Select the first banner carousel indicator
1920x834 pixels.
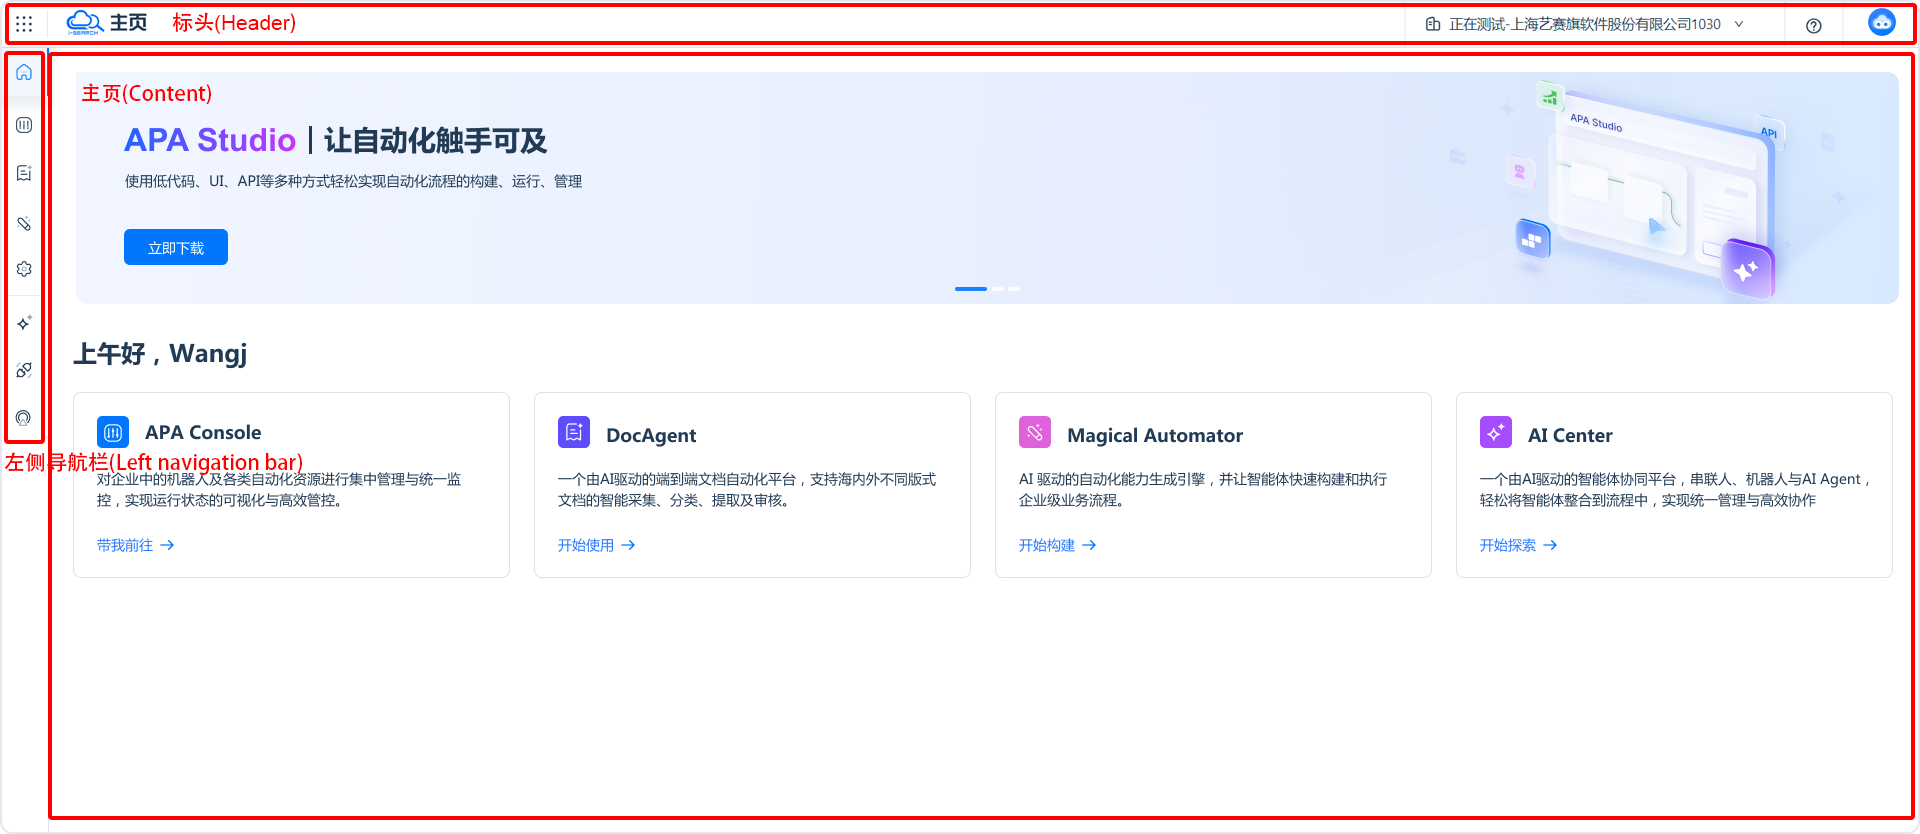[x=971, y=289]
